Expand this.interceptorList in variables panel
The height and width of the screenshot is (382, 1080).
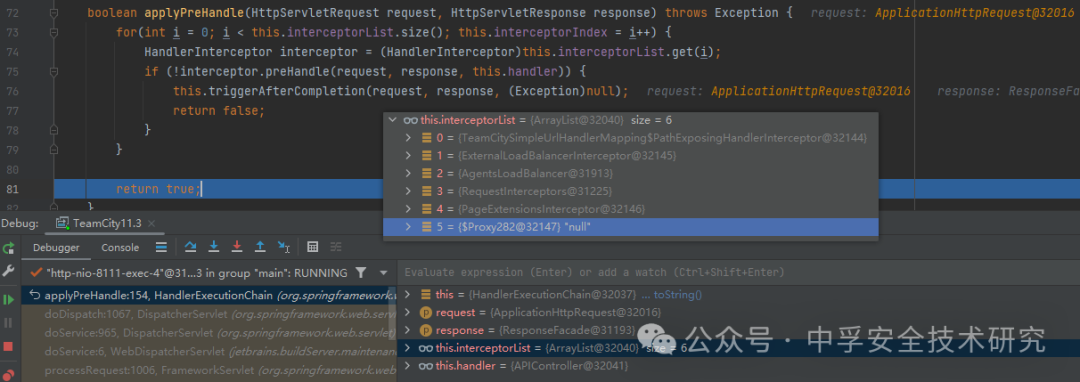(x=408, y=348)
